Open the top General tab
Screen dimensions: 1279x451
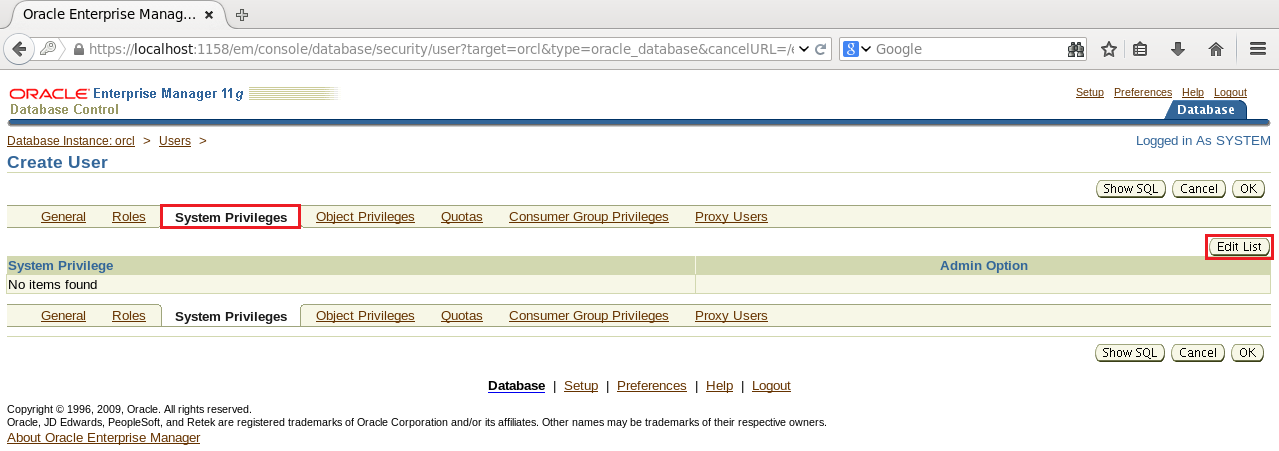[63, 216]
